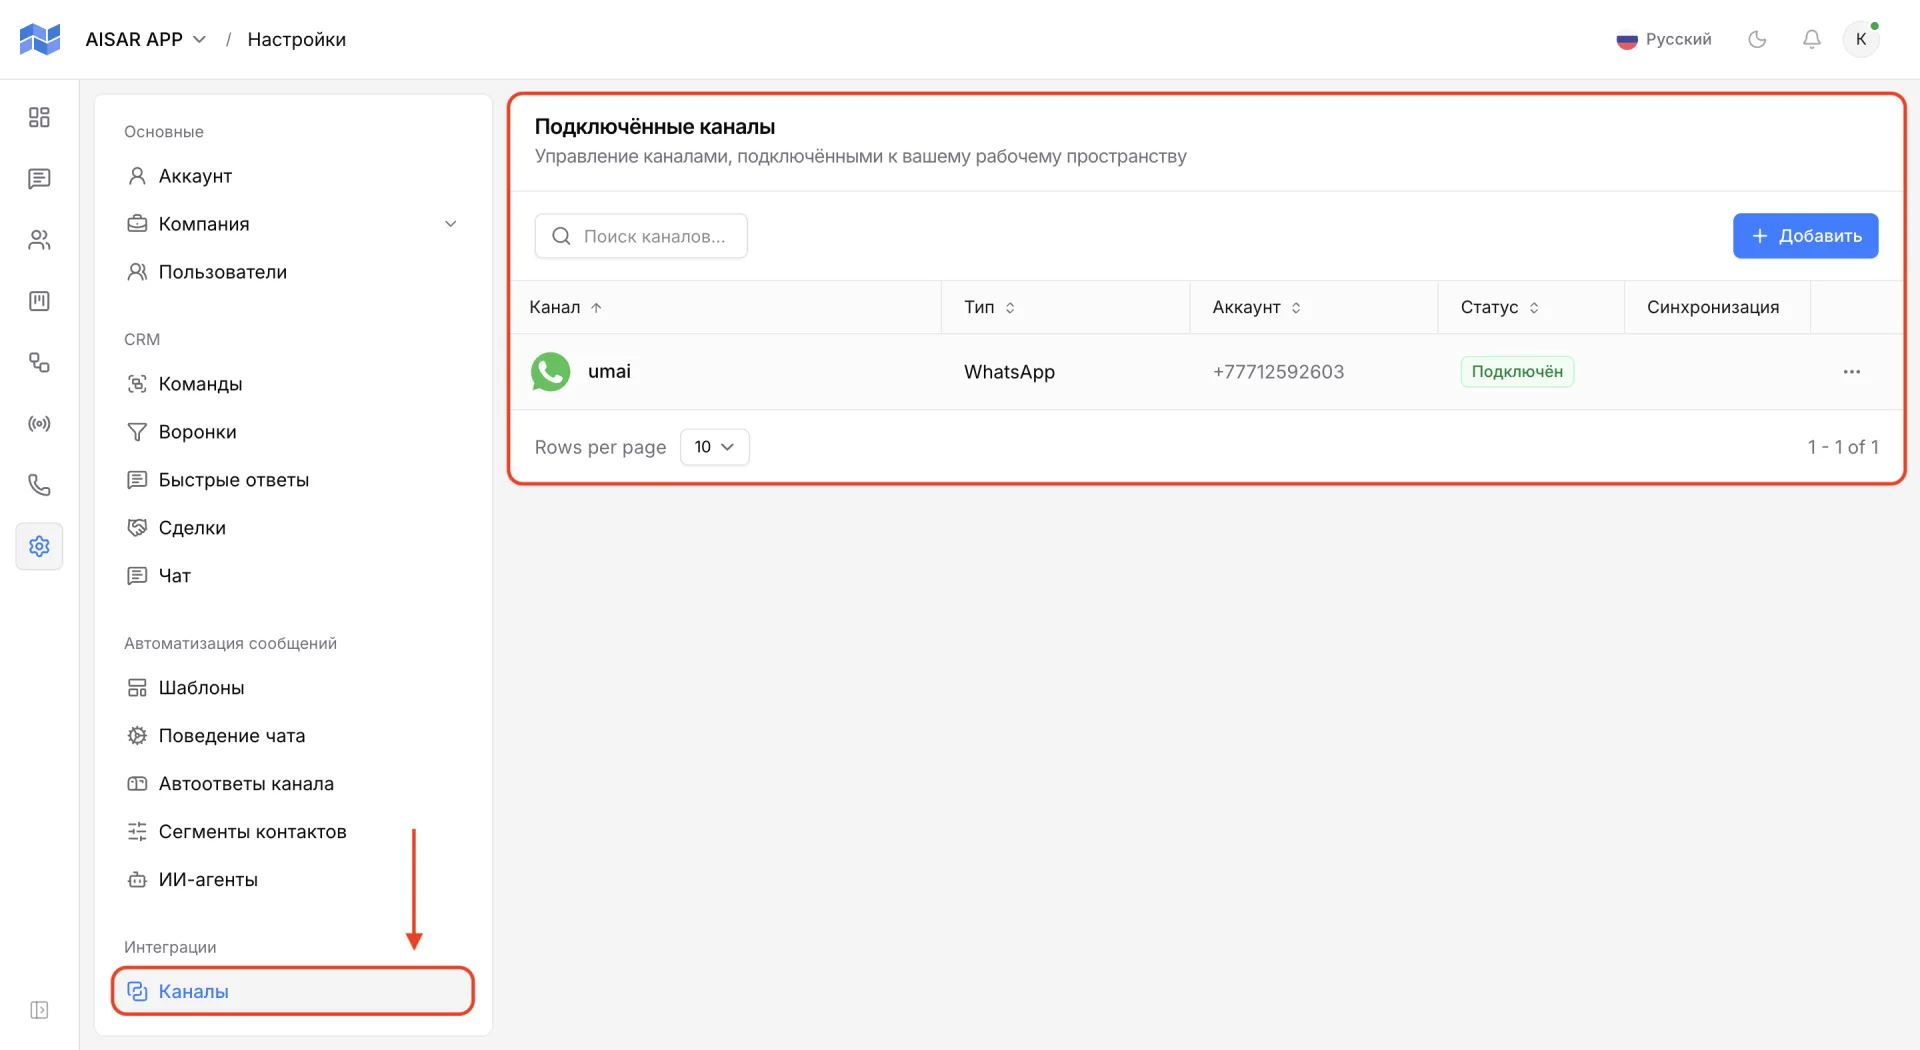1920x1050 pixels.
Task: Click the WhatsApp type cell
Action: [x=1009, y=372]
